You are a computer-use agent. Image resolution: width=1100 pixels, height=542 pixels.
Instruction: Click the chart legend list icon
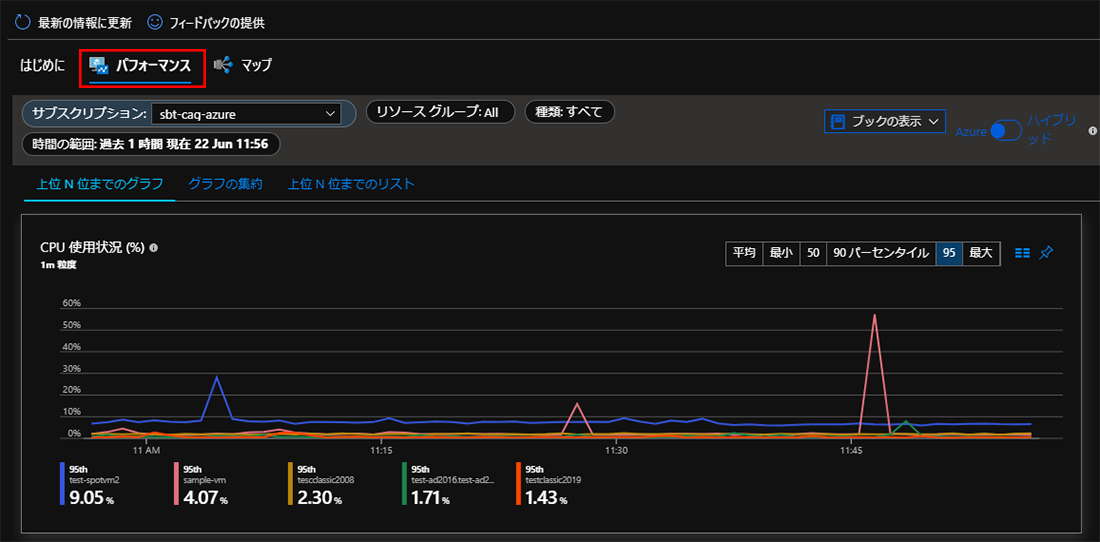(x=1022, y=253)
